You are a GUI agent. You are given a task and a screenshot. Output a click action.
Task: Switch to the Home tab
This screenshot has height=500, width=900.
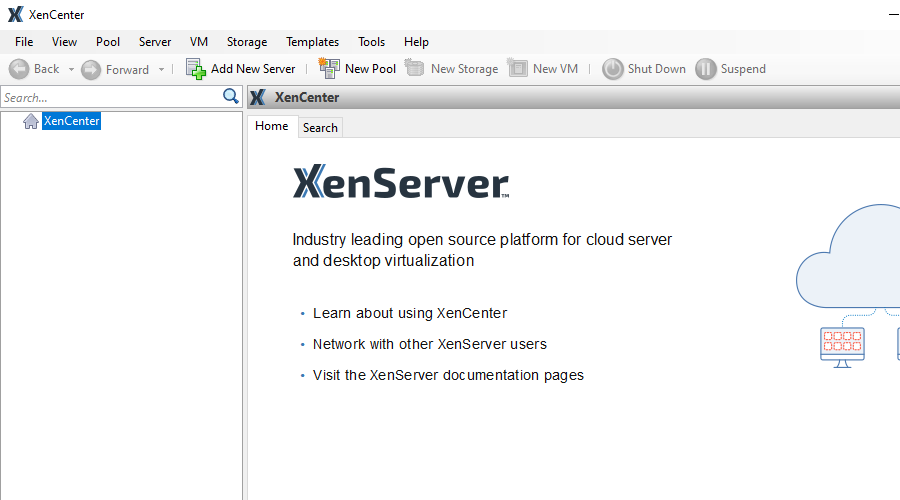tap(271, 126)
